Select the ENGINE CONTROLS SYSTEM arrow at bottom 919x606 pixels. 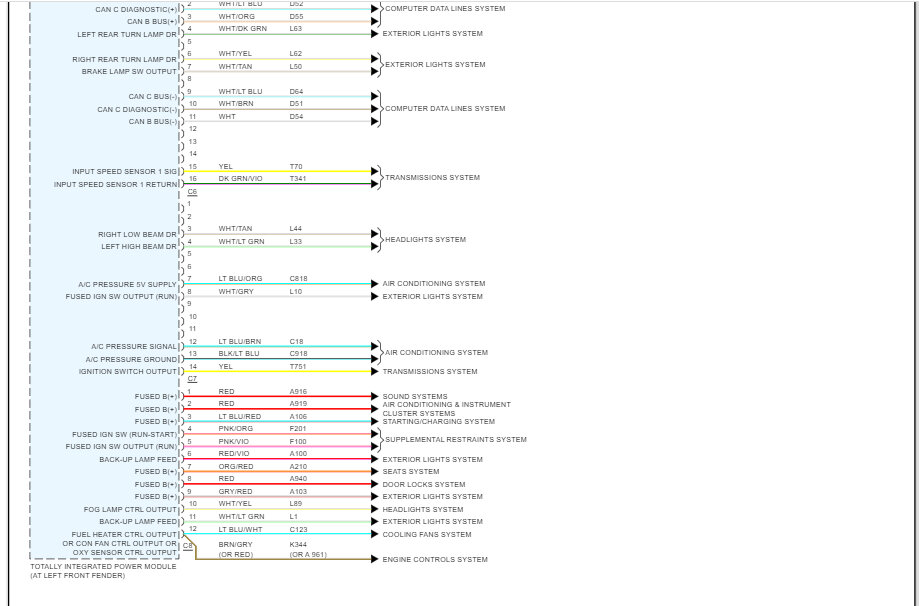click(x=372, y=559)
